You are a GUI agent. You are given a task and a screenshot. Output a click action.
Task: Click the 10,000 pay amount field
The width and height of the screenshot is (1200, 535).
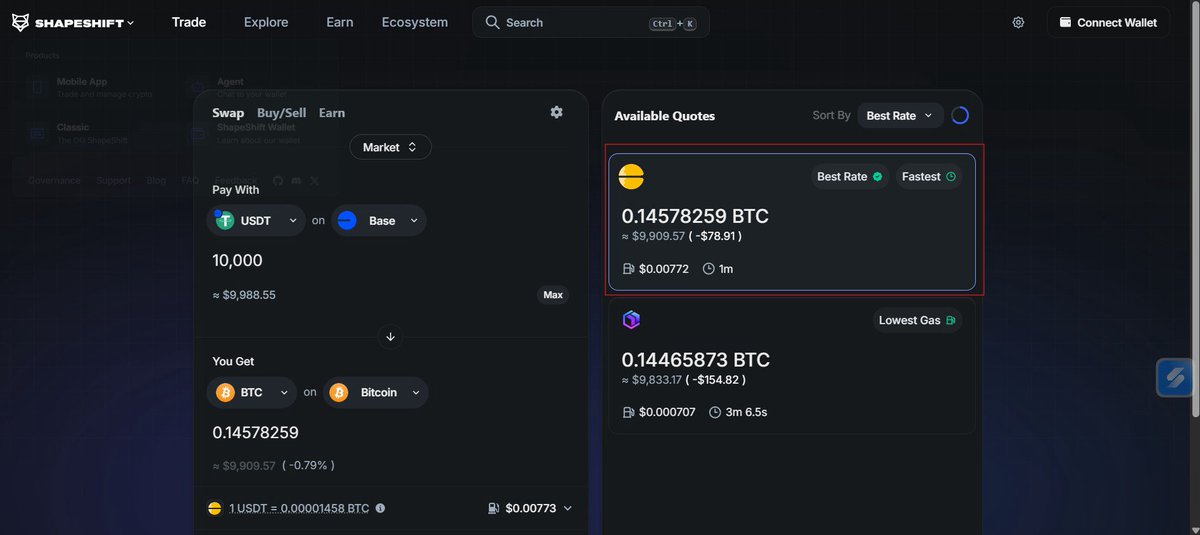click(237, 260)
